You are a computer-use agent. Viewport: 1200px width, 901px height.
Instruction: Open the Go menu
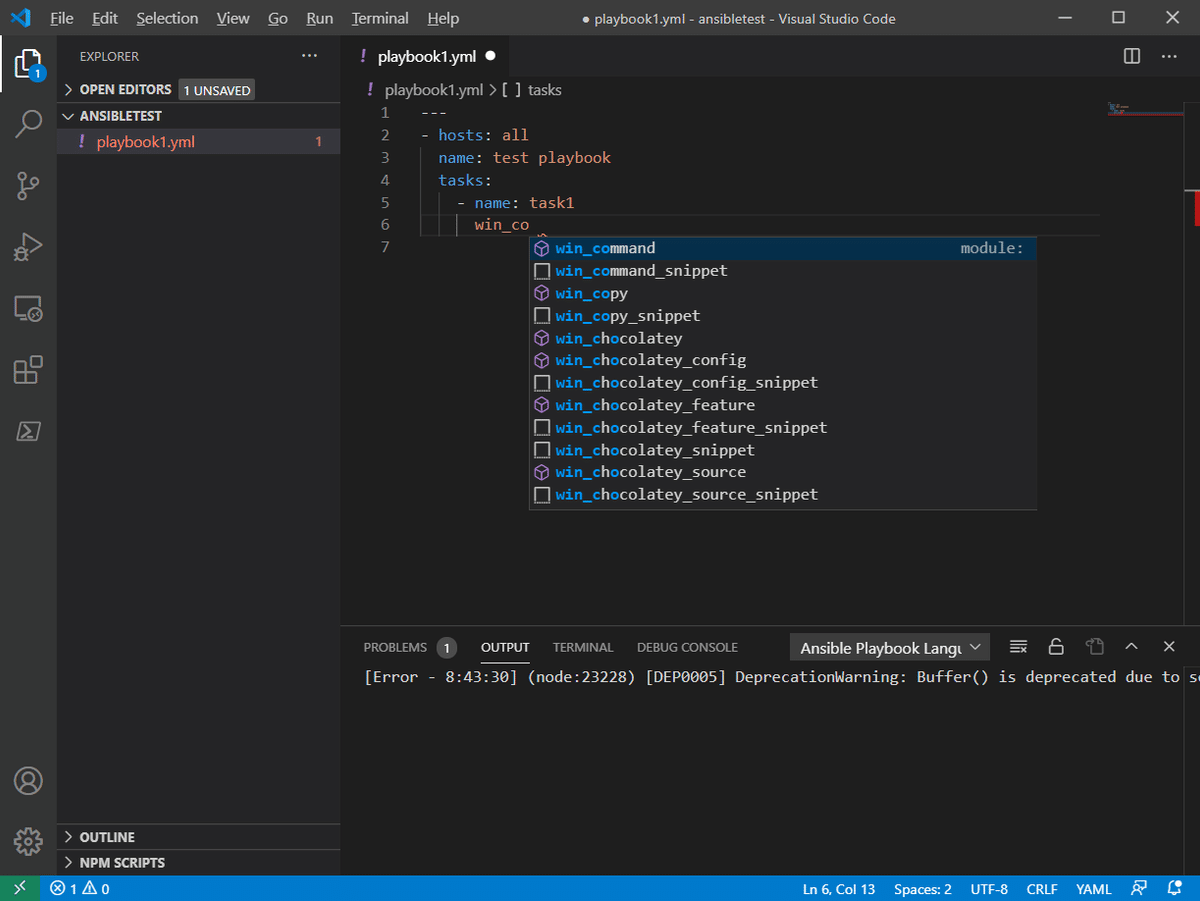[278, 18]
